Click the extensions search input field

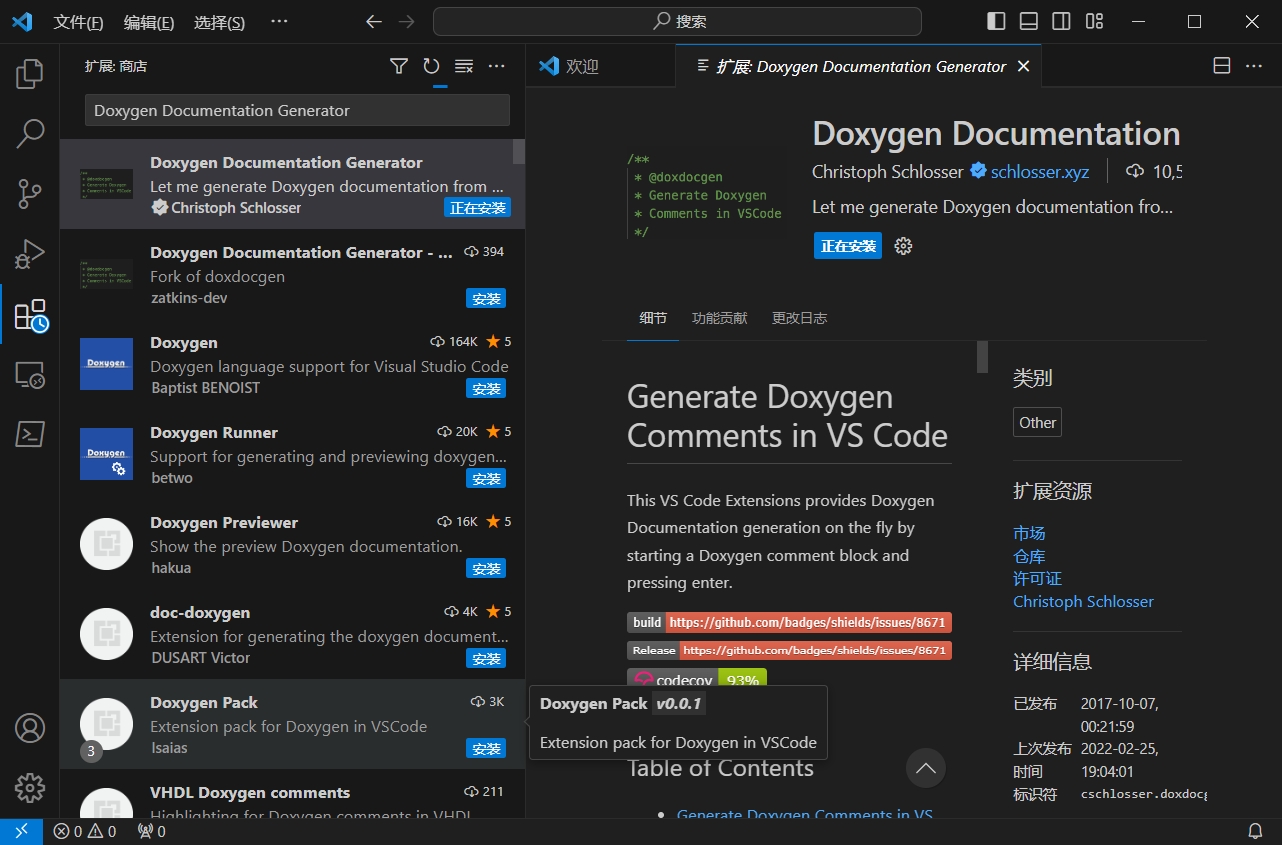click(x=297, y=110)
